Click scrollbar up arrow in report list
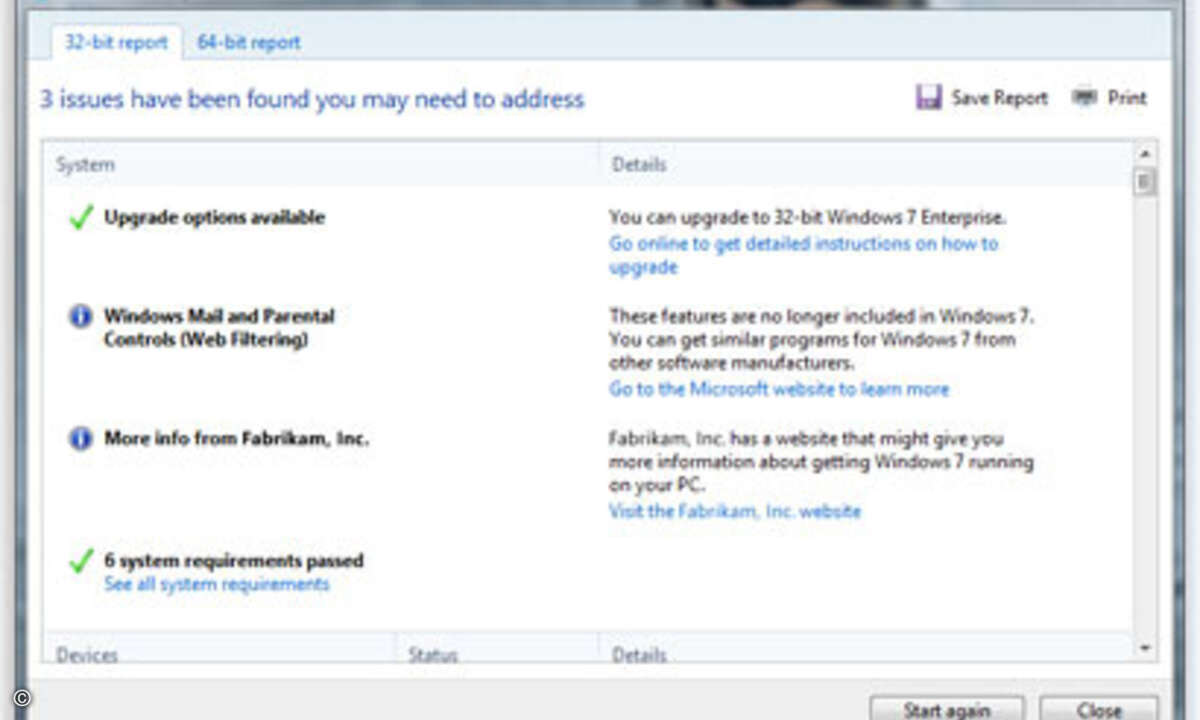The height and width of the screenshot is (720, 1200). click(1145, 154)
